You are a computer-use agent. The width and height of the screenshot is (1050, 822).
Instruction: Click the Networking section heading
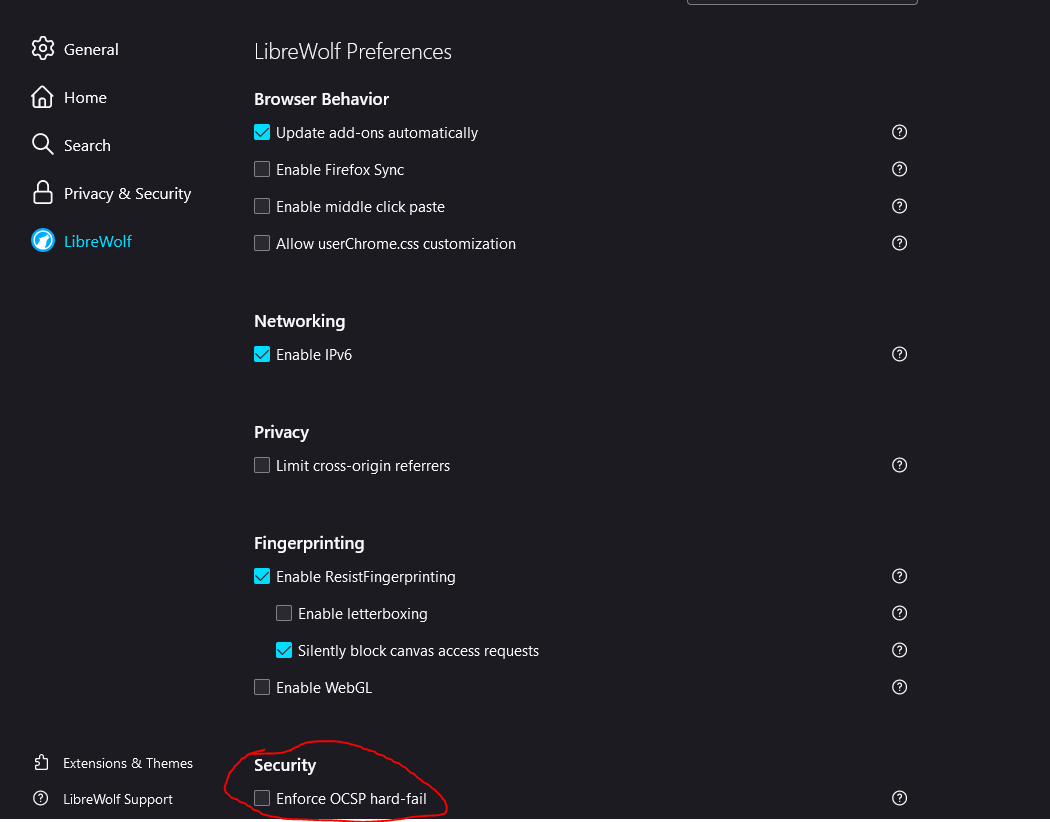(299, 321)
